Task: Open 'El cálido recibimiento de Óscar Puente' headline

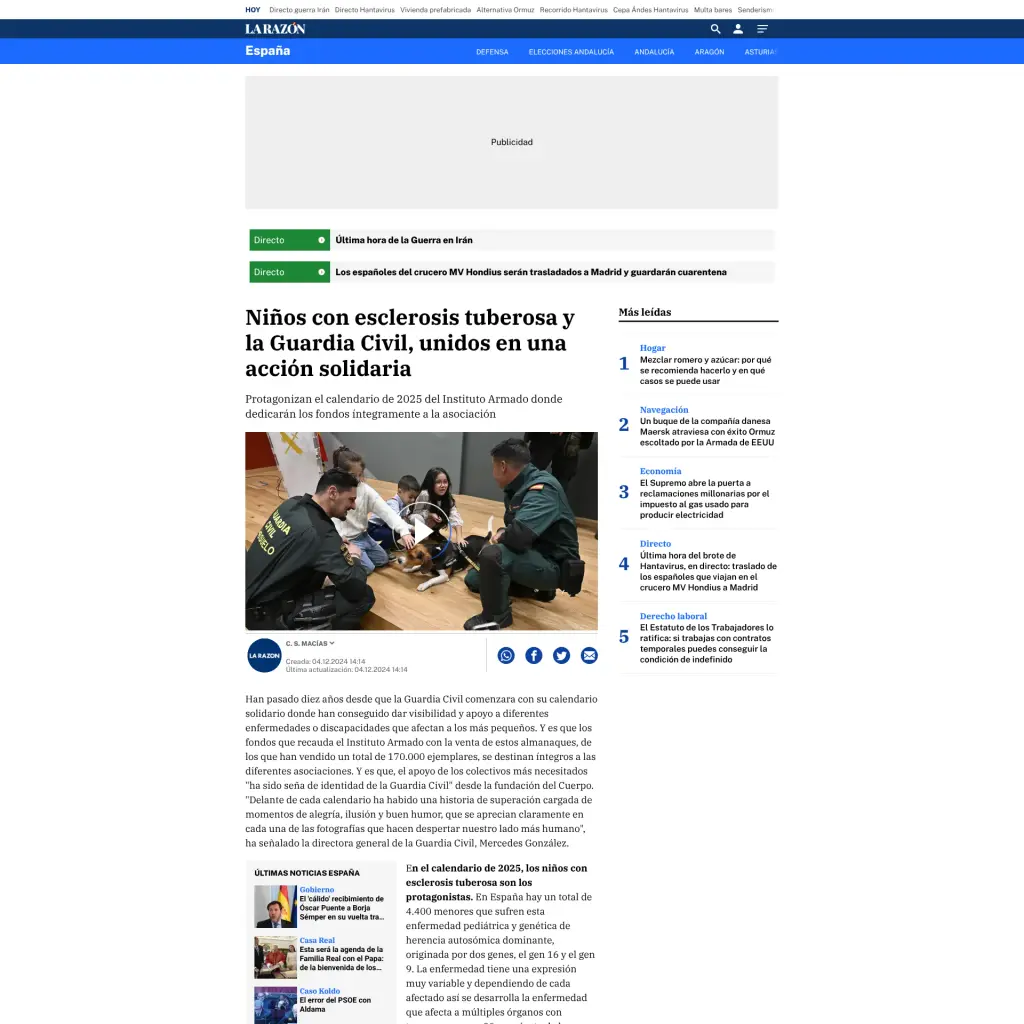Action: tap(342, 908)
